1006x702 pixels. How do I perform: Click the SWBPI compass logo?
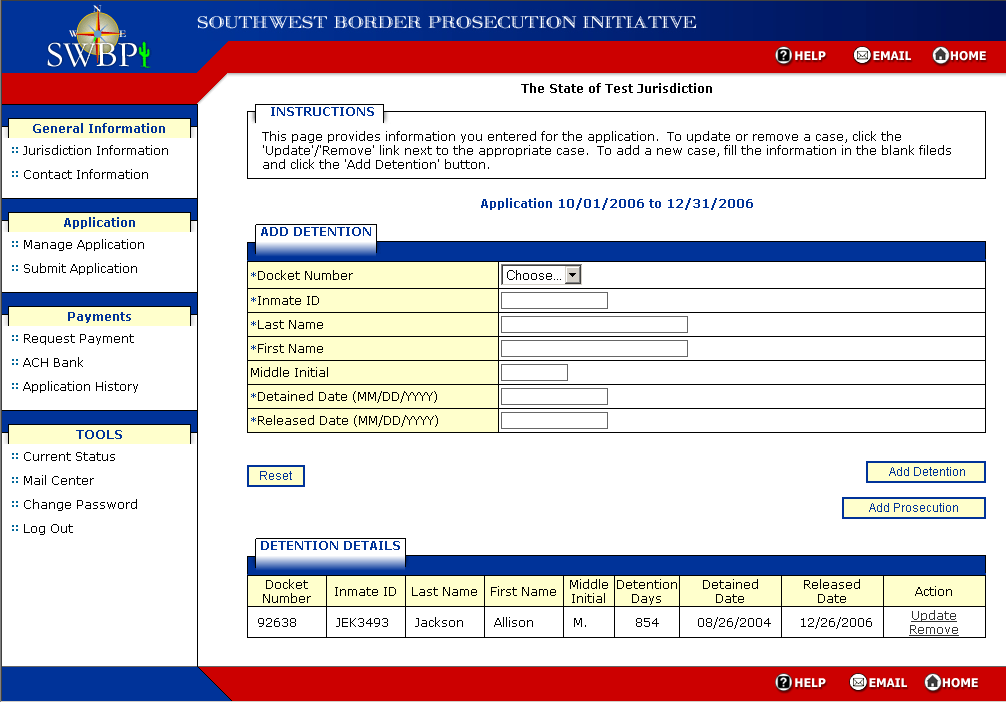tap(97, 40)
